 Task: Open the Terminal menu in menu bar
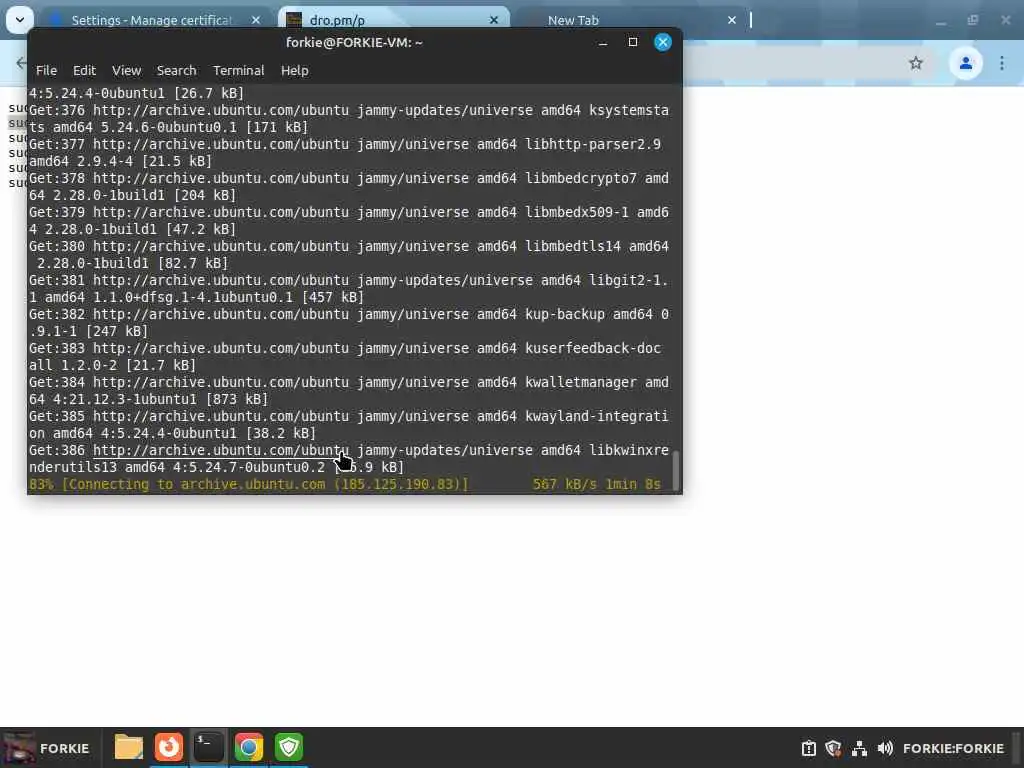(x=238, y=71)
